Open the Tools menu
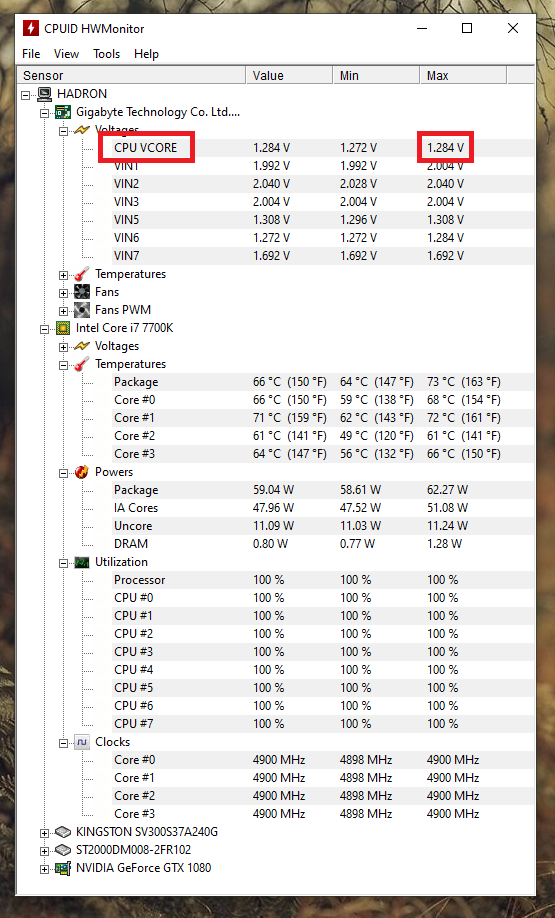Viewport: 555px width, 918px height. pyautogui.click(x=107, y=54)
